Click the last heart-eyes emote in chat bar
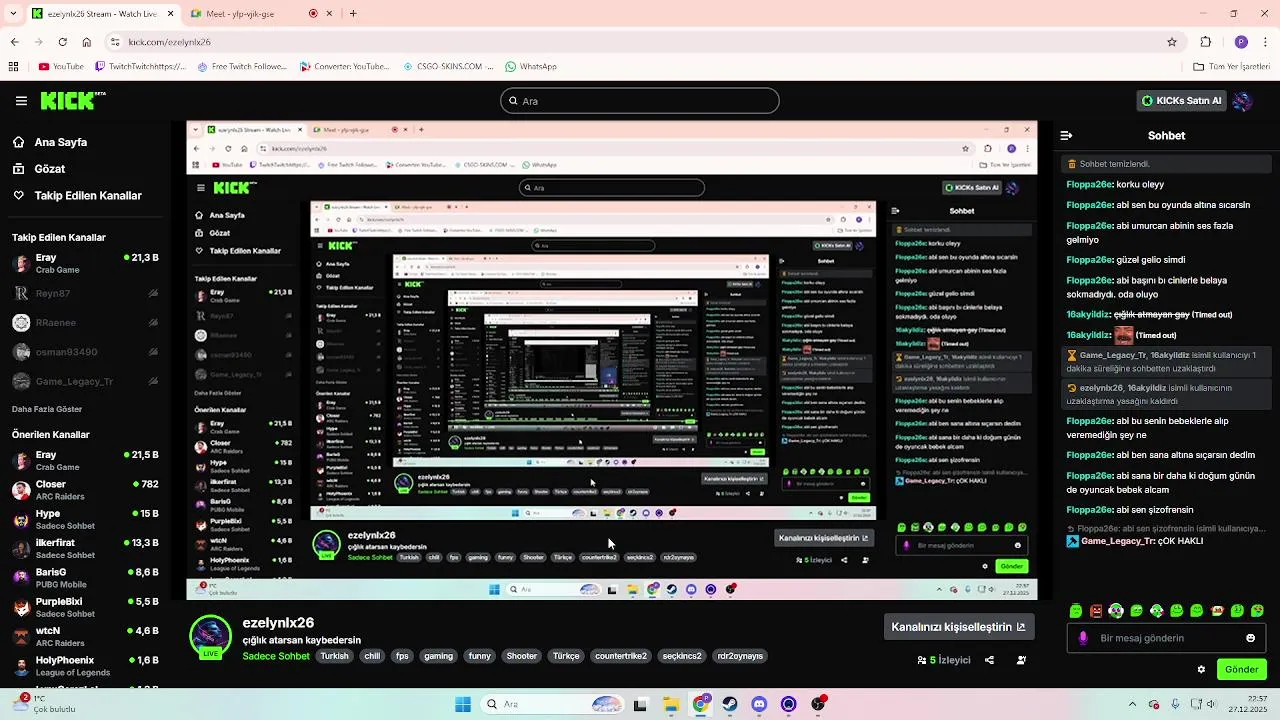The image size is (1280, 720). pyautogui.click(x=1257, y=610)
